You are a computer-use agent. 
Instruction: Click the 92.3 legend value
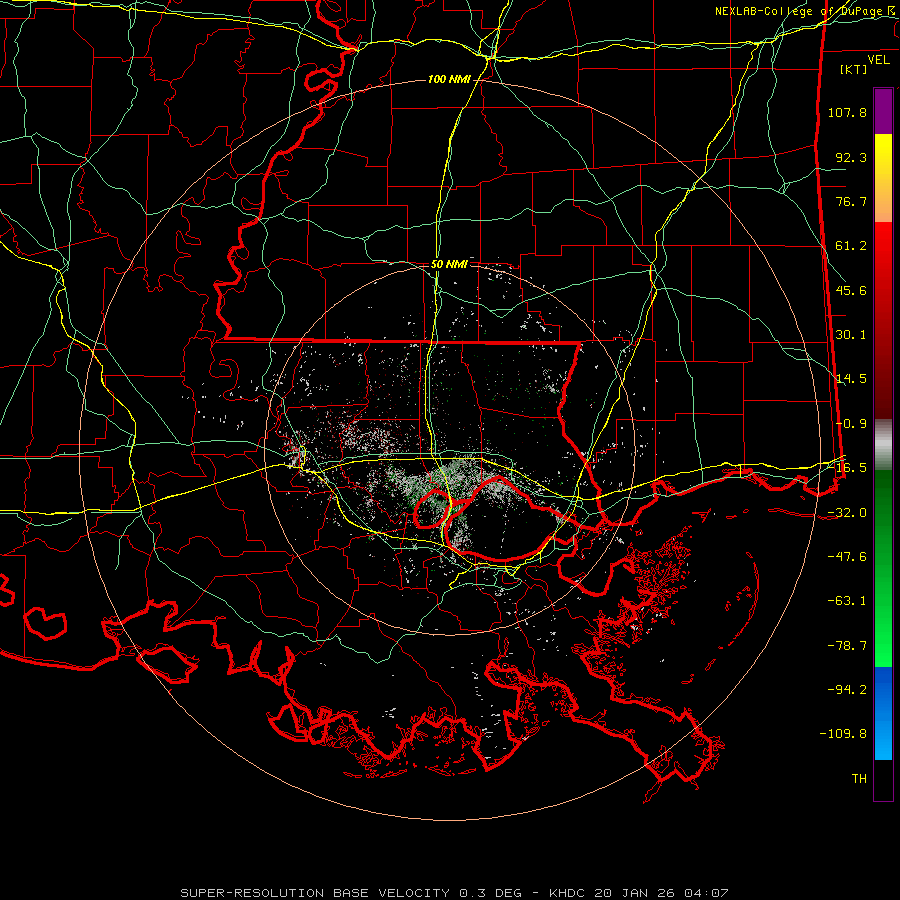pyautogui.click(x=851, y=157)
